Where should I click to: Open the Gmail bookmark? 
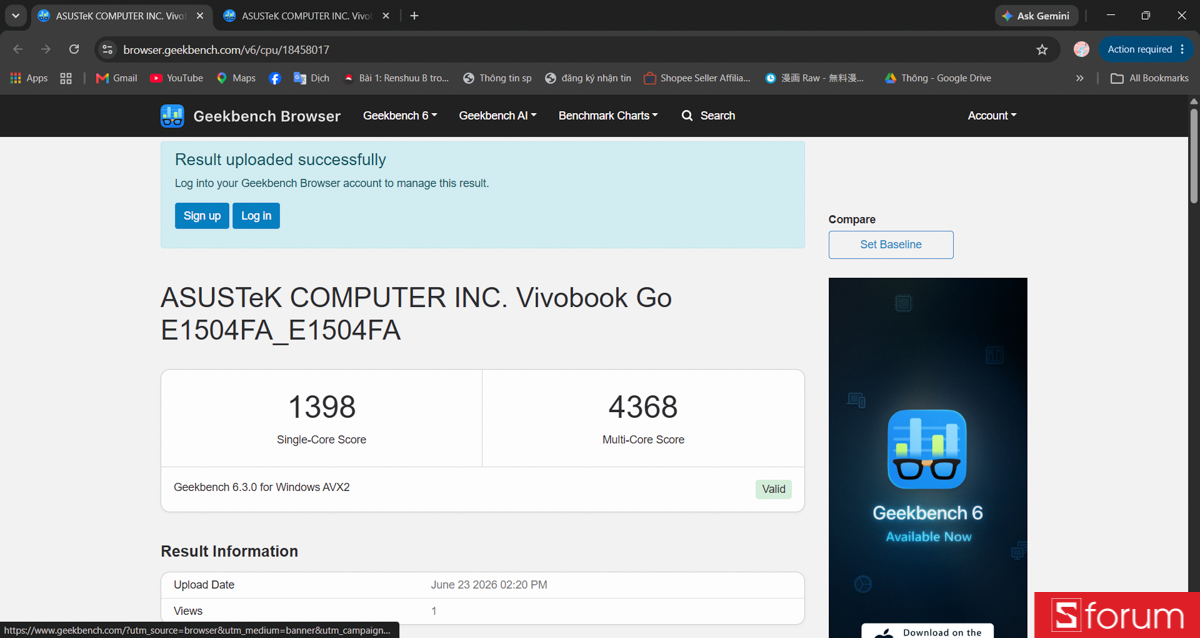click(x=116, y=78)
